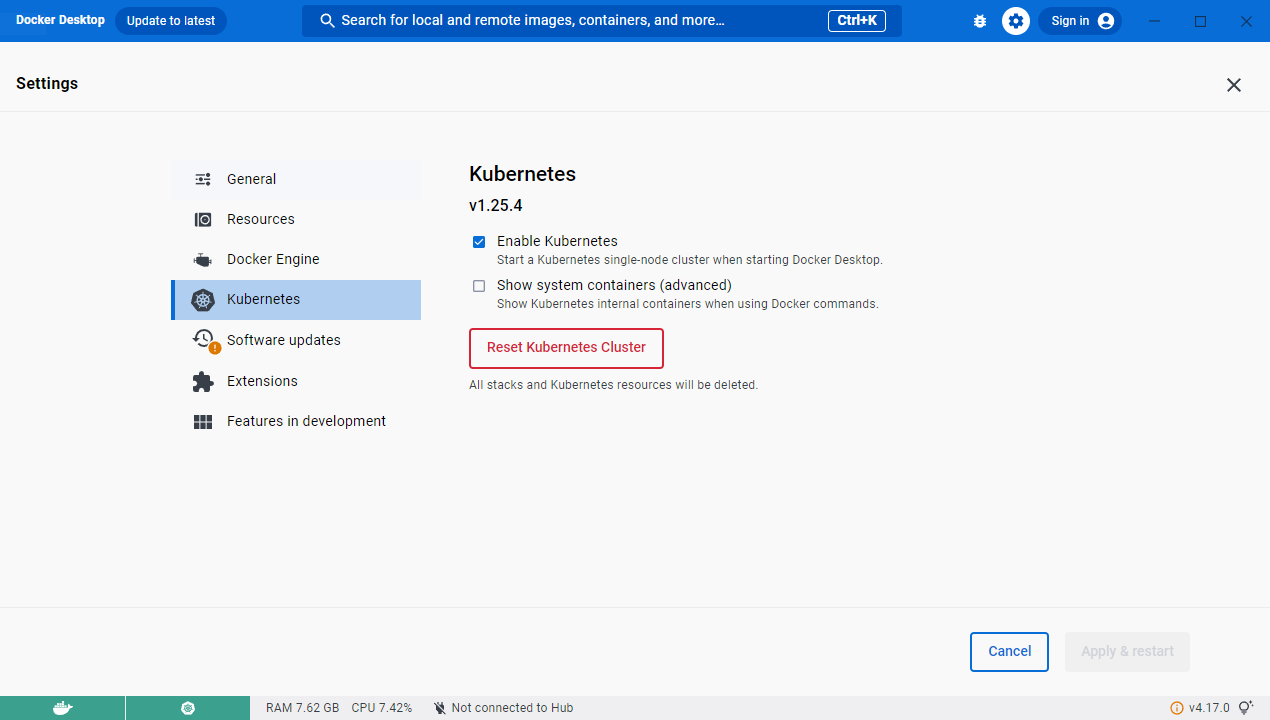Viewport: 1270px width, 720px height.
Task: Open the General settings tab
Action: point(296,179)
